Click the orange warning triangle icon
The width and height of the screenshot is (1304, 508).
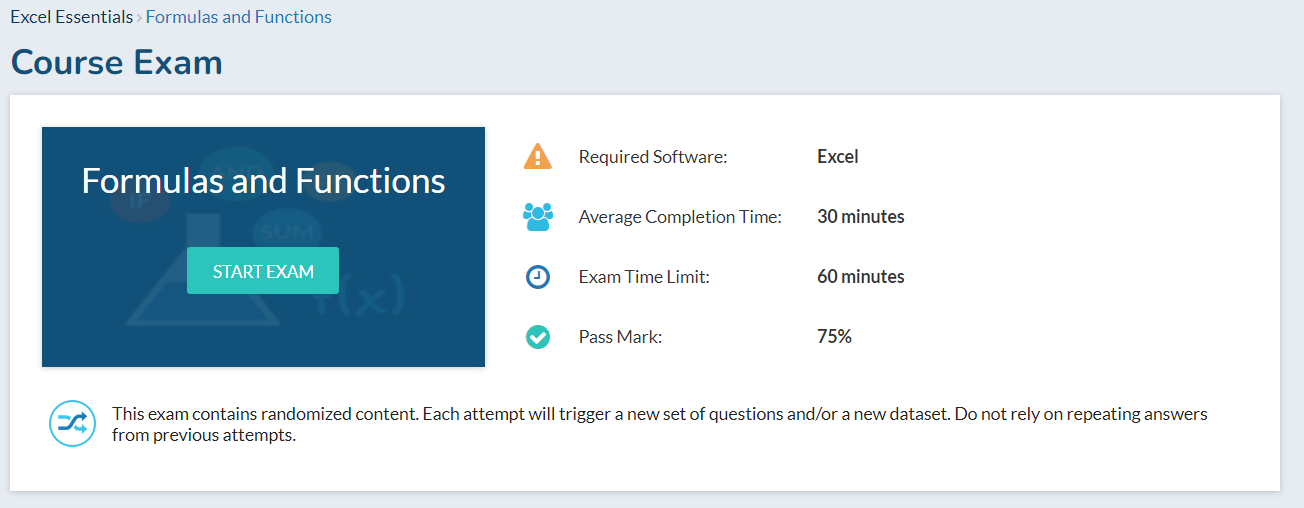(537, 157)
